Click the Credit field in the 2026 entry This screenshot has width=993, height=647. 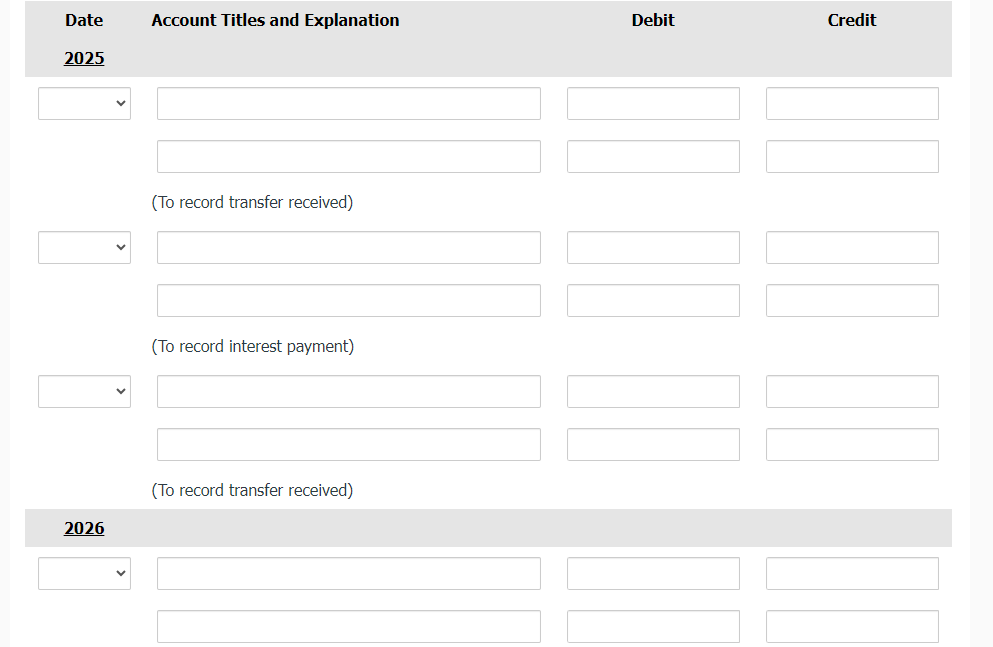(851, 573)
